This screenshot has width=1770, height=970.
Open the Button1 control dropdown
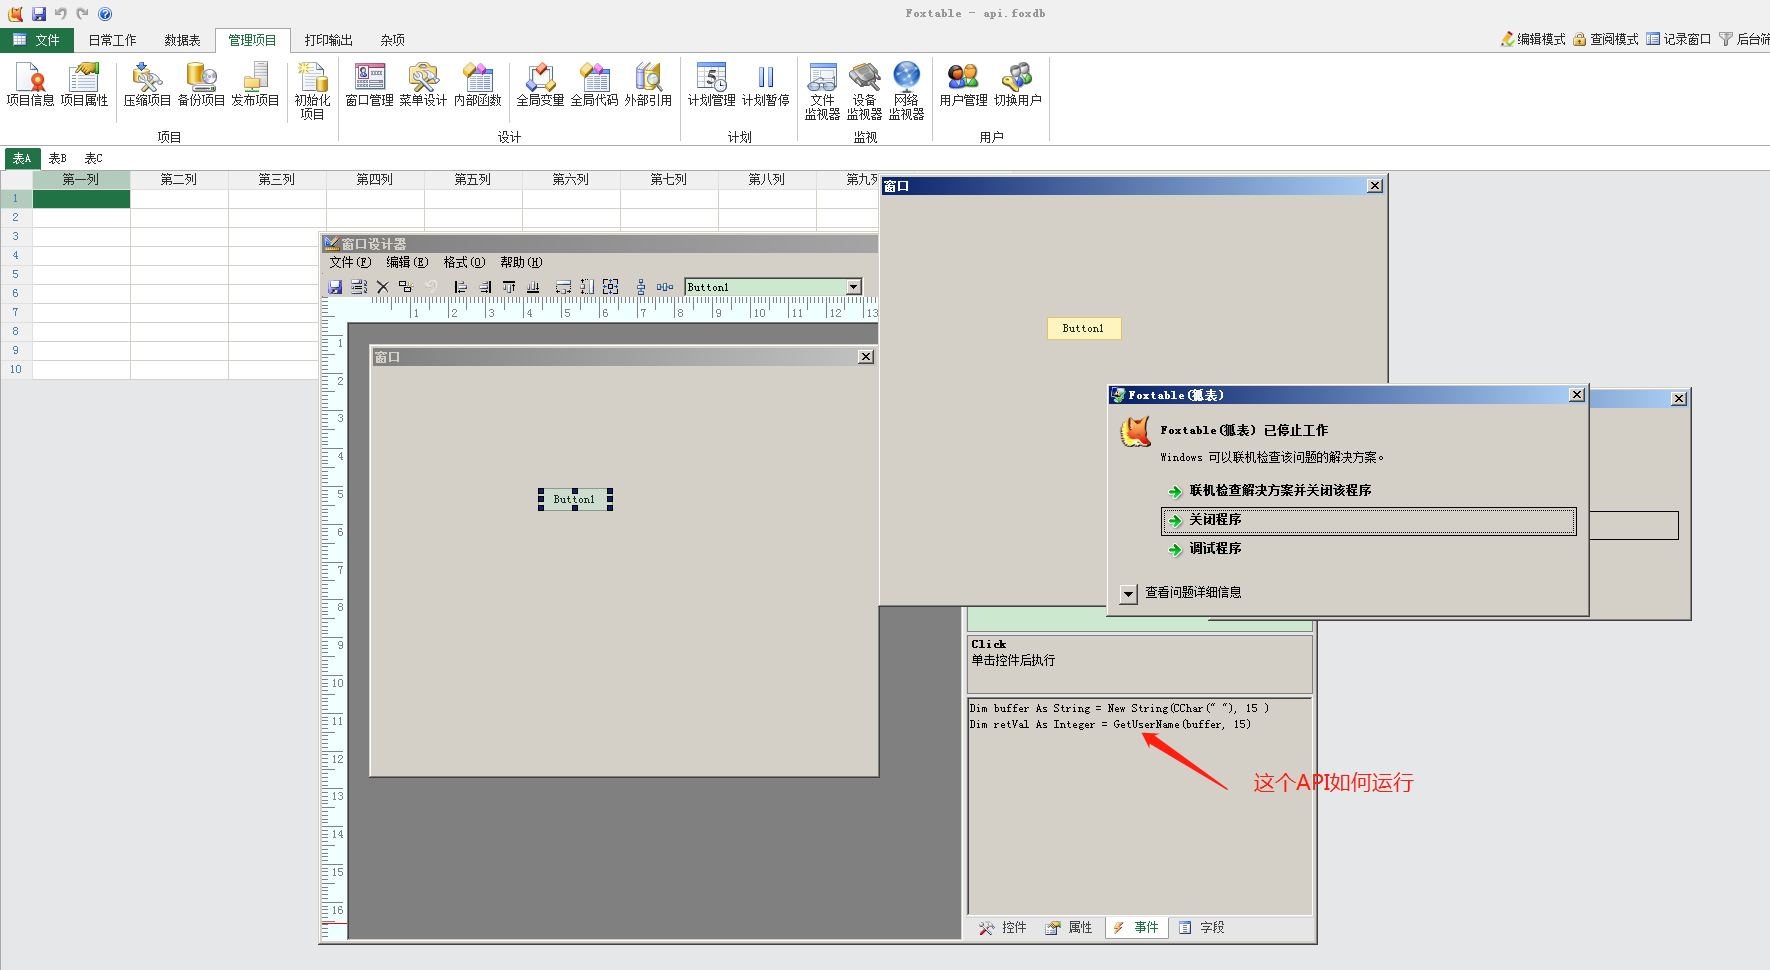point(854,287)
